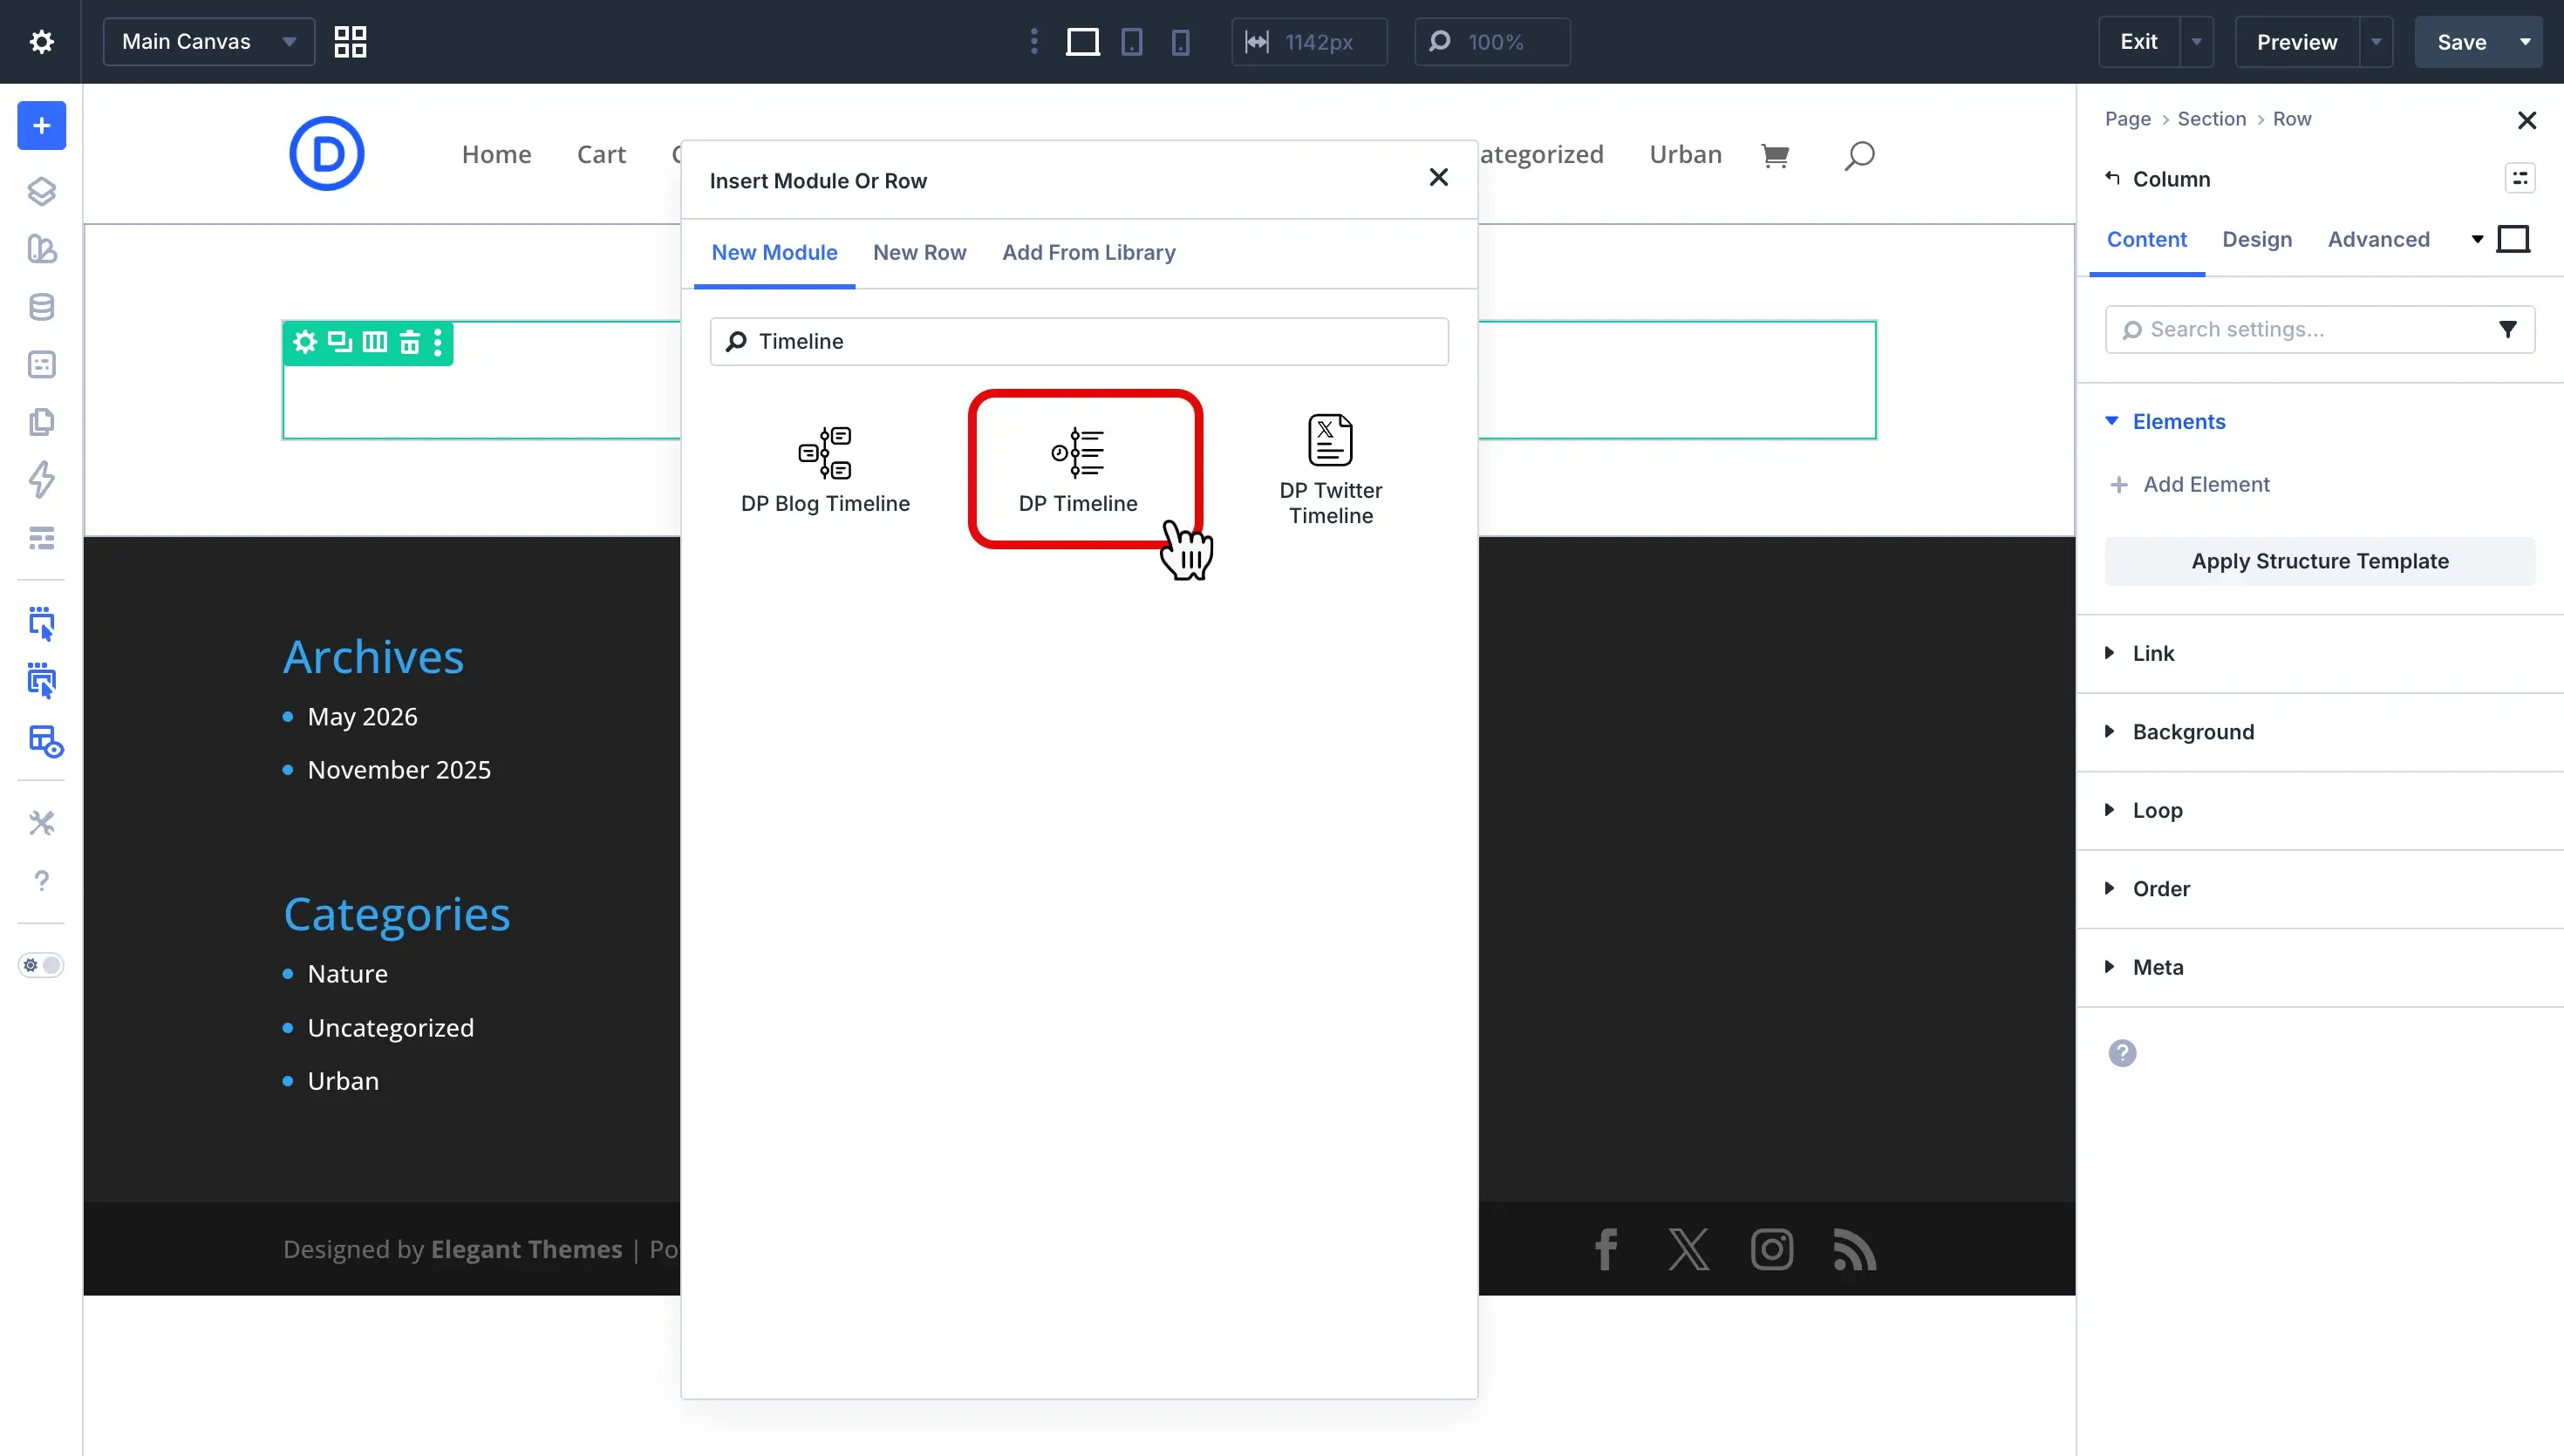Click the settings panel layout icon beside Column
Image resolution: width=2564 pixels, height=1456 pixels.
[x=2520, y=179]
